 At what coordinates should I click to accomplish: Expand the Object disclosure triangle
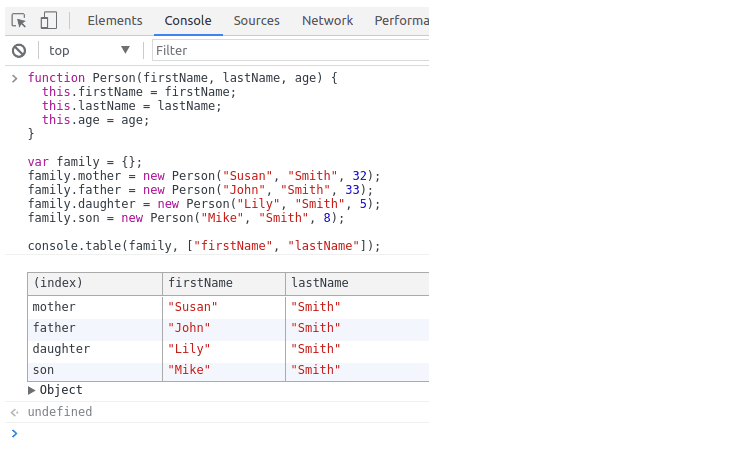pos(32,390)
